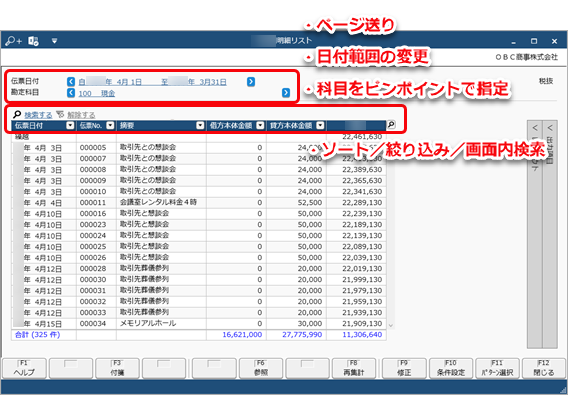Click the debit total 16,621,000
The image size is (568, 395).
point(242,334)
